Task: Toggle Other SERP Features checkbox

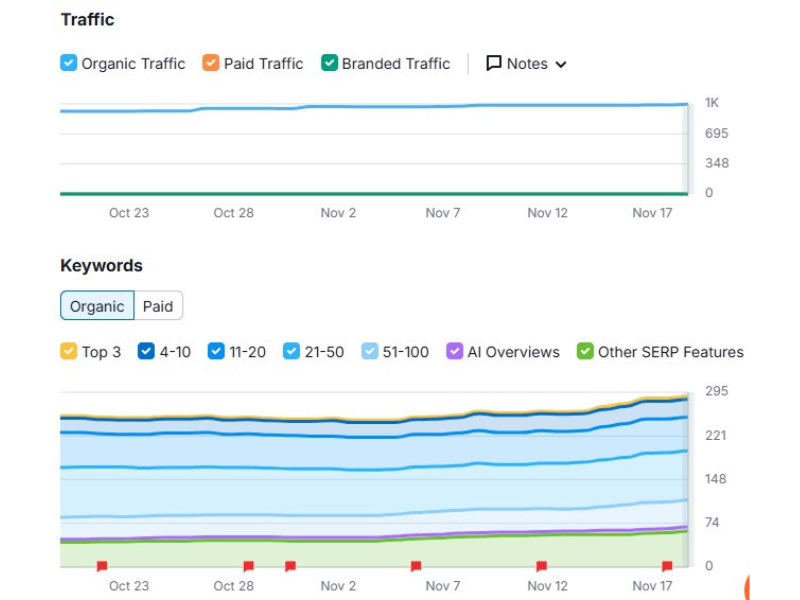Action: point(585,351)
